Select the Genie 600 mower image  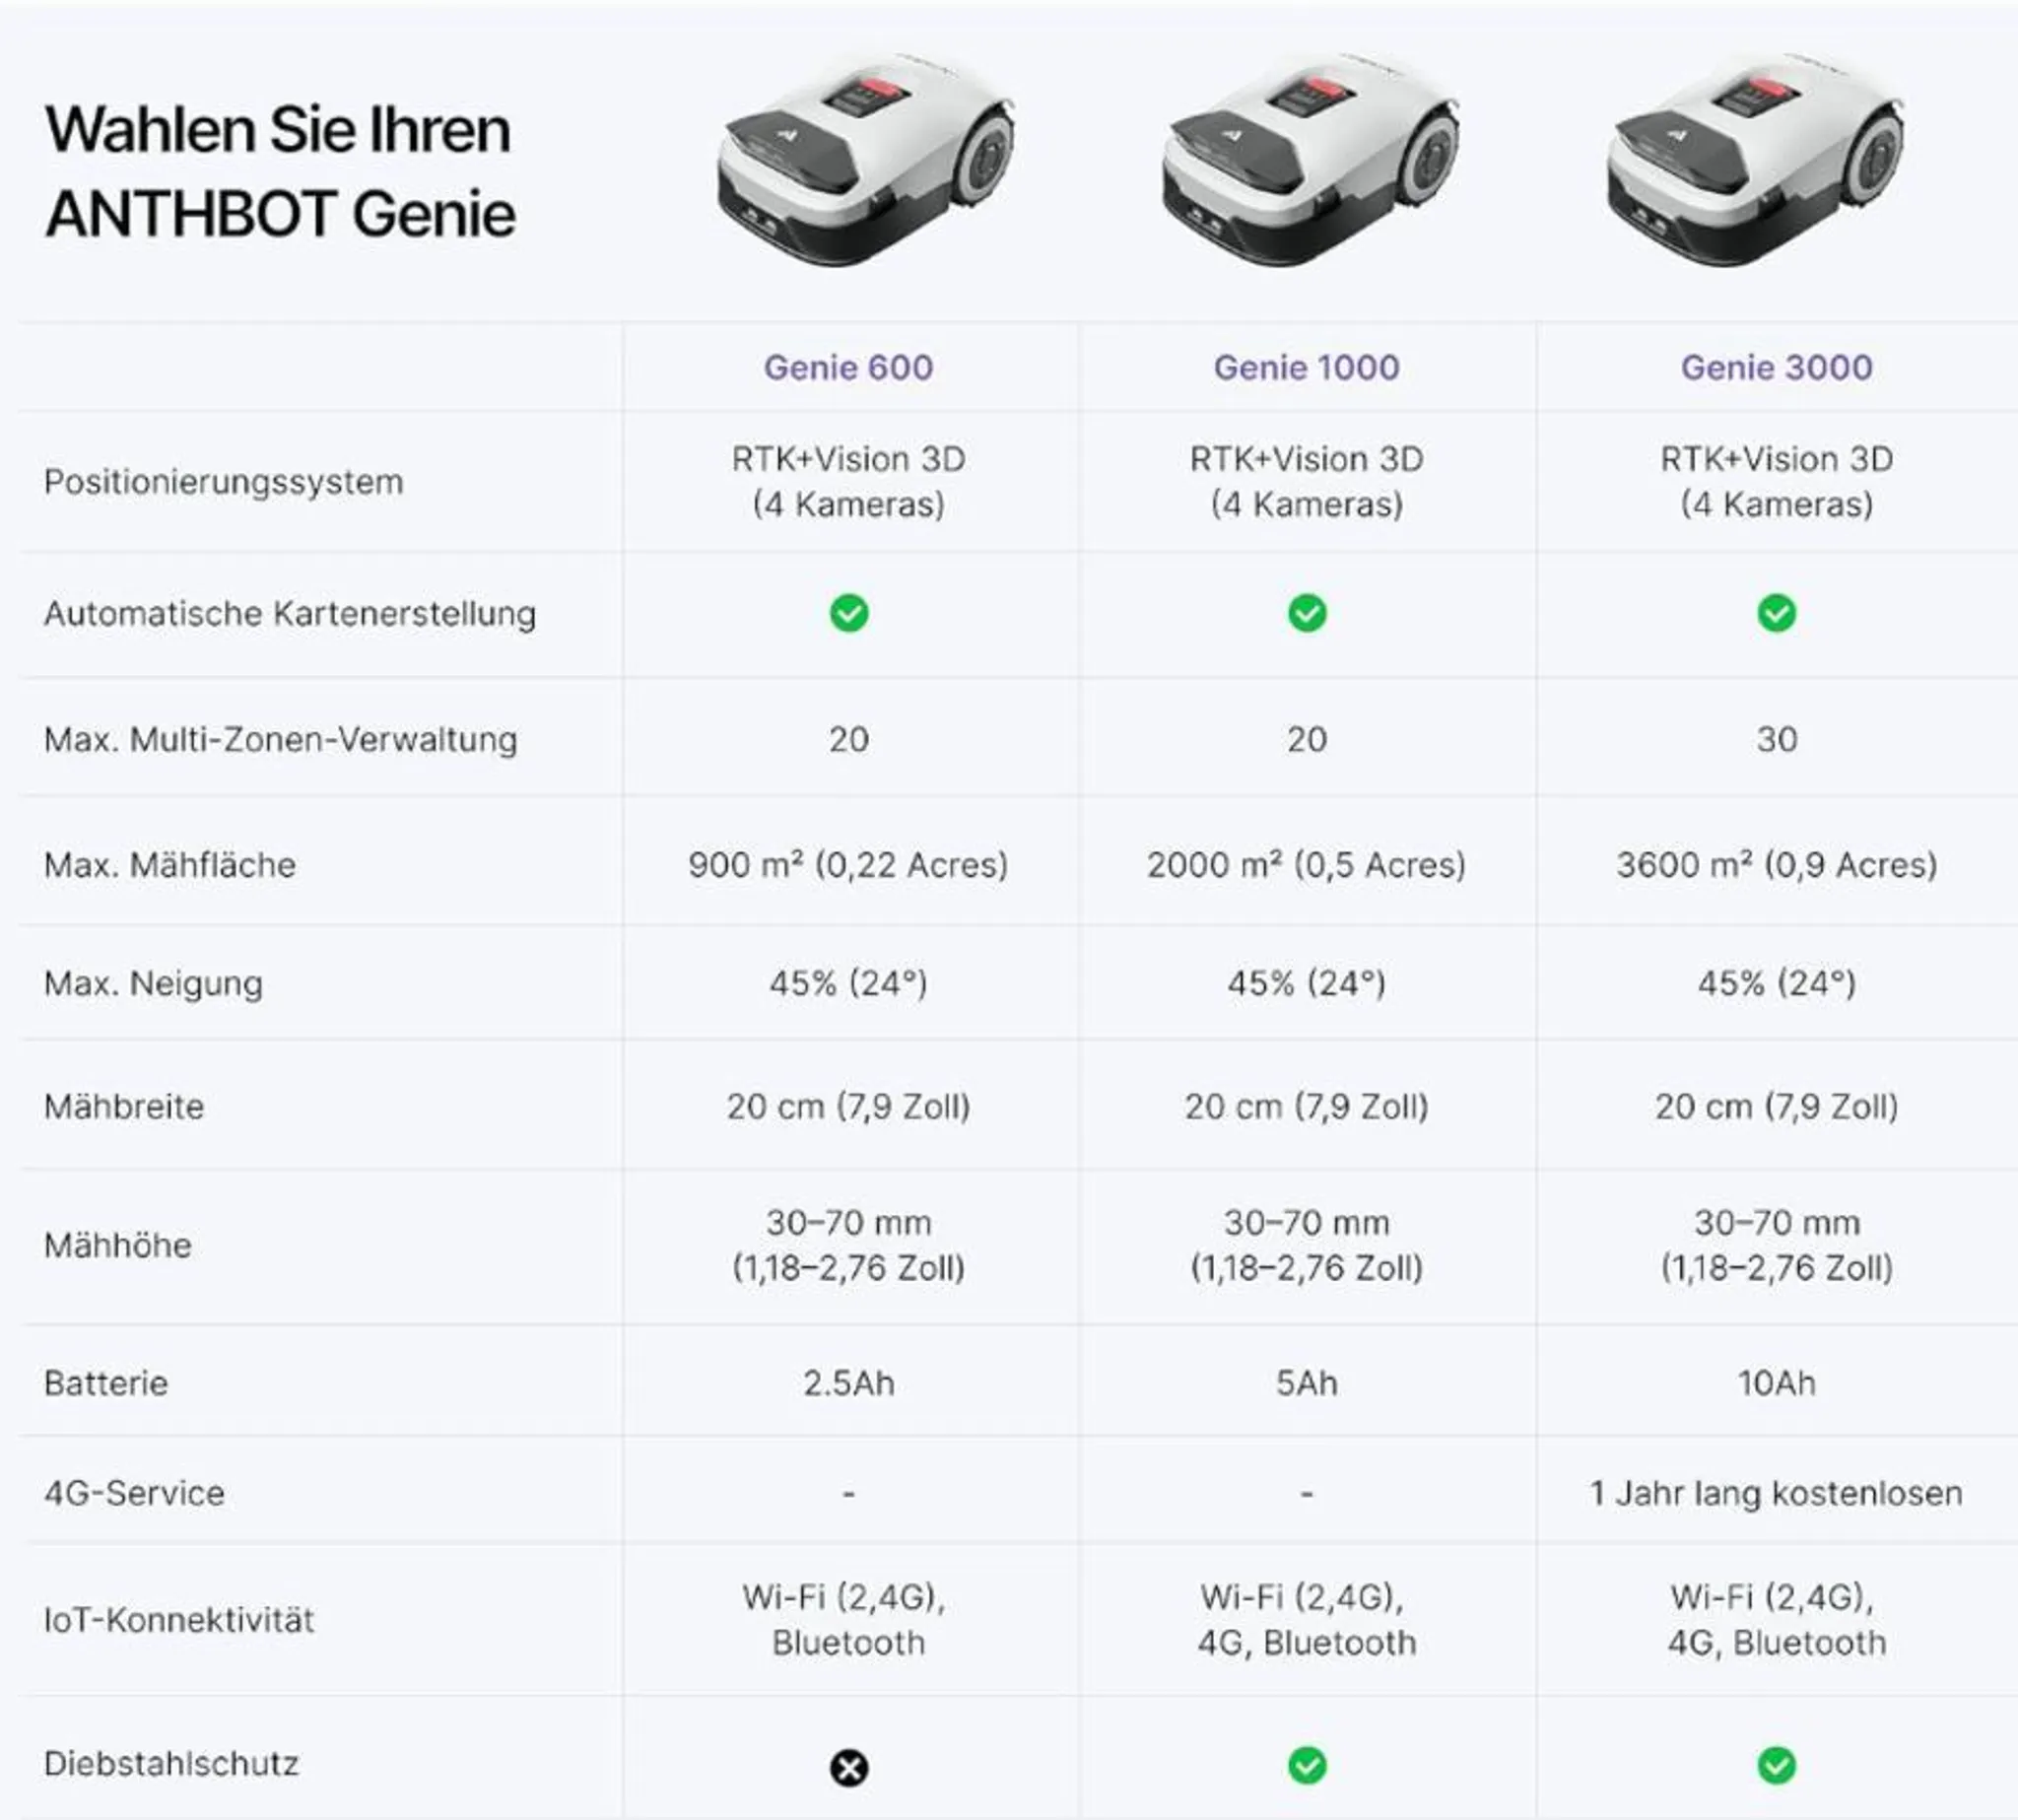(x=866, y=160)
